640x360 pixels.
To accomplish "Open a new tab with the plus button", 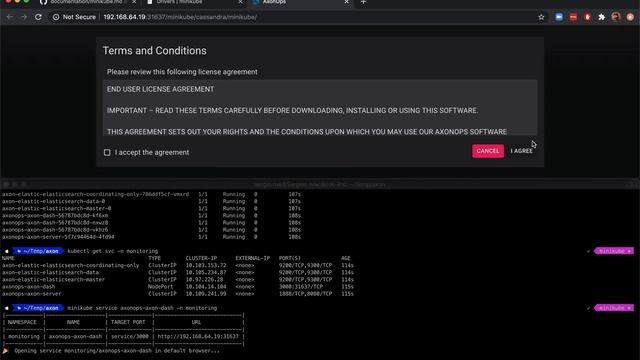I will (363, 2).
